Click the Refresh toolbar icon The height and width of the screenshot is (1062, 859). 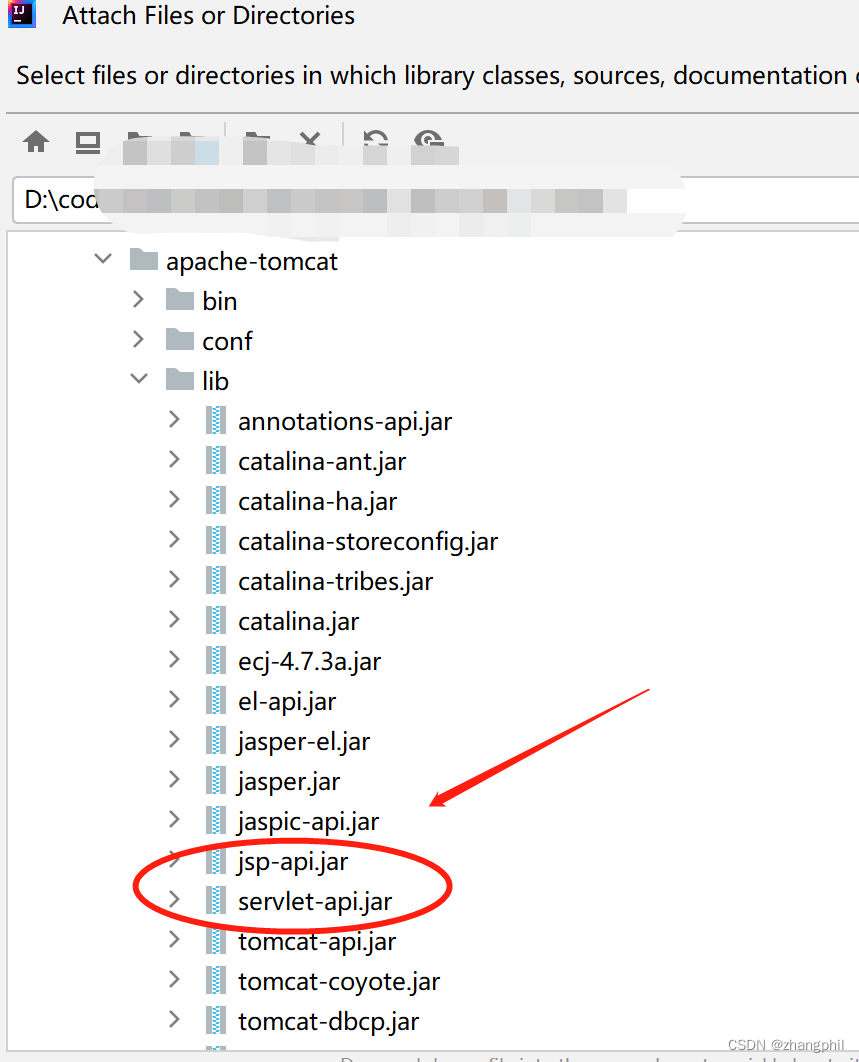point(374,141)
